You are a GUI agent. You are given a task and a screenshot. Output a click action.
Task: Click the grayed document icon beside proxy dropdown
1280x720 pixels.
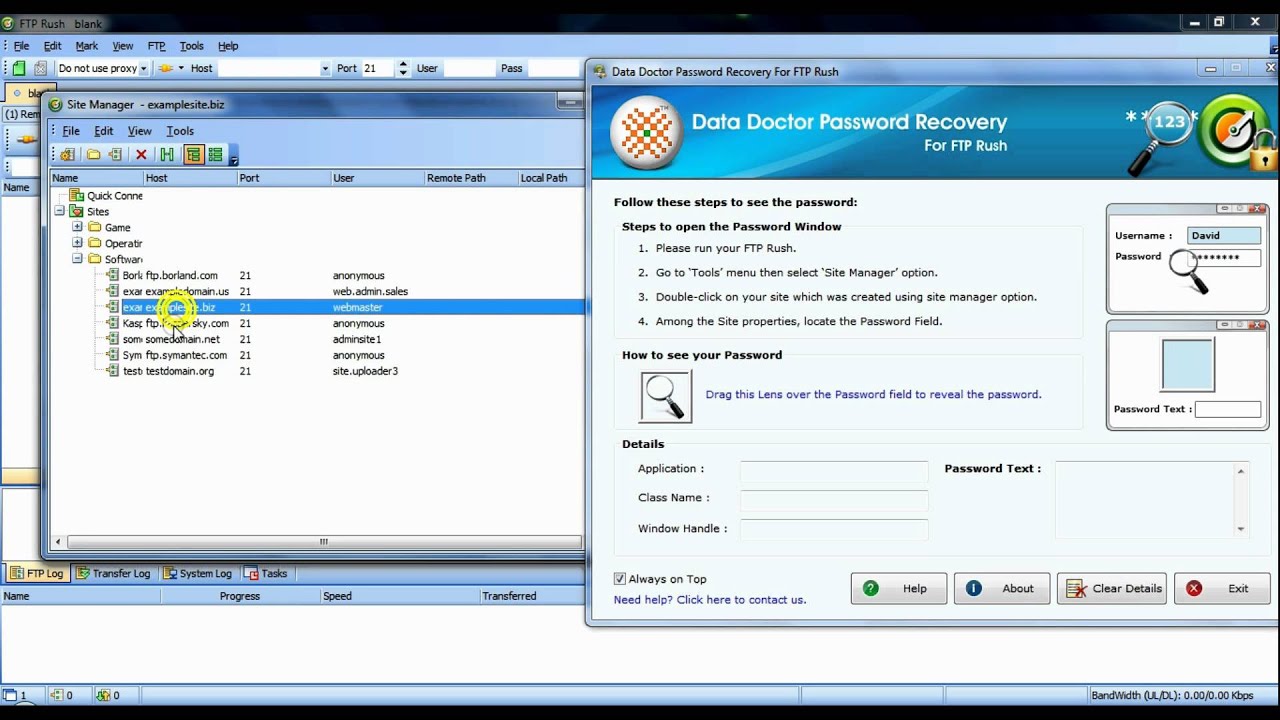coord(40,68)
